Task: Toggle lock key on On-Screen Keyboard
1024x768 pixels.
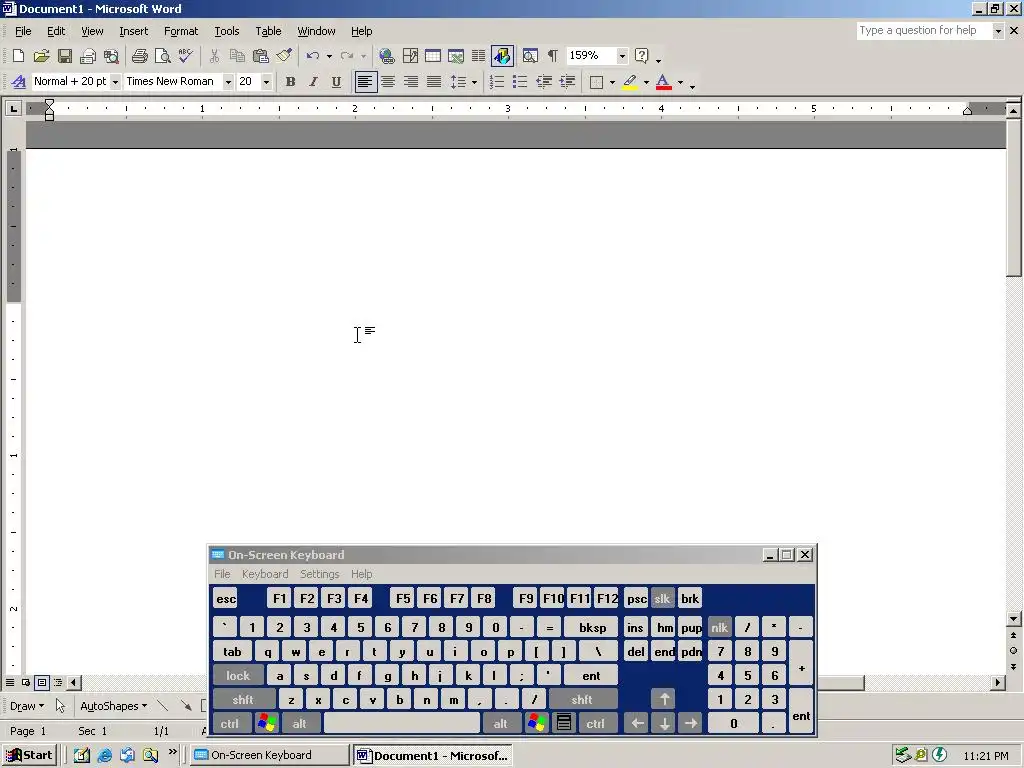Action: click(x=238, y=675)
